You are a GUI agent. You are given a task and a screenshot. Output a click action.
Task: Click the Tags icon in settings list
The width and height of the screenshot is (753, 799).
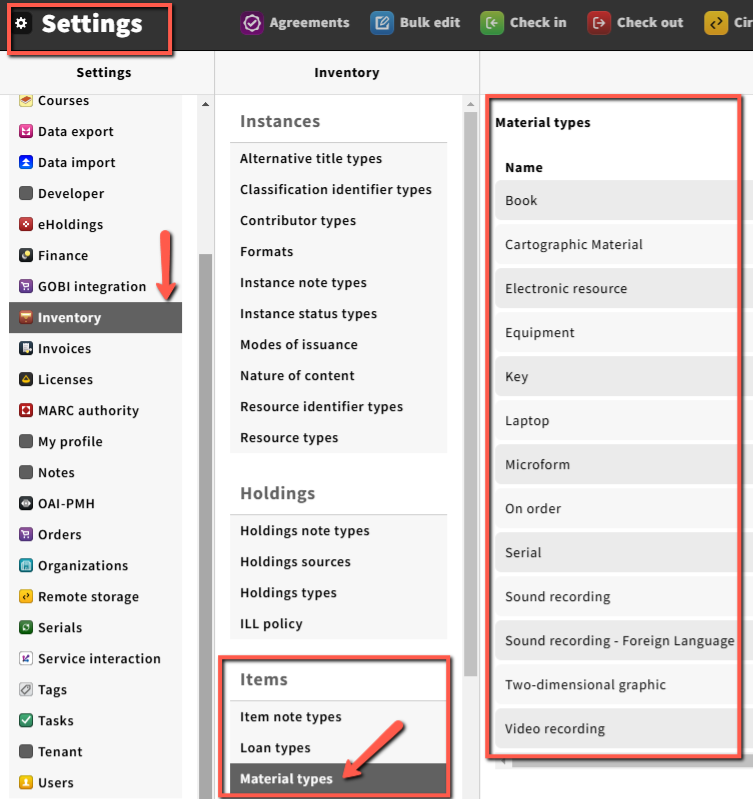point(26,690)
